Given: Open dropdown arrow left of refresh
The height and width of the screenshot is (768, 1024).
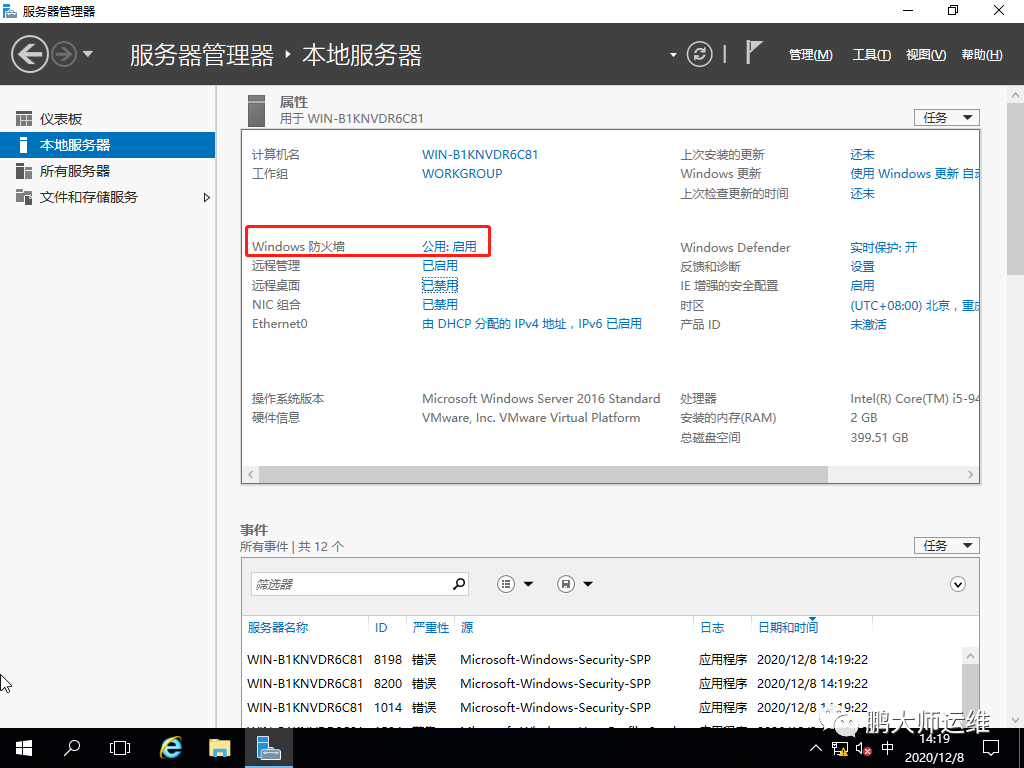Looking at the screenshot, I should pos(673,55).
